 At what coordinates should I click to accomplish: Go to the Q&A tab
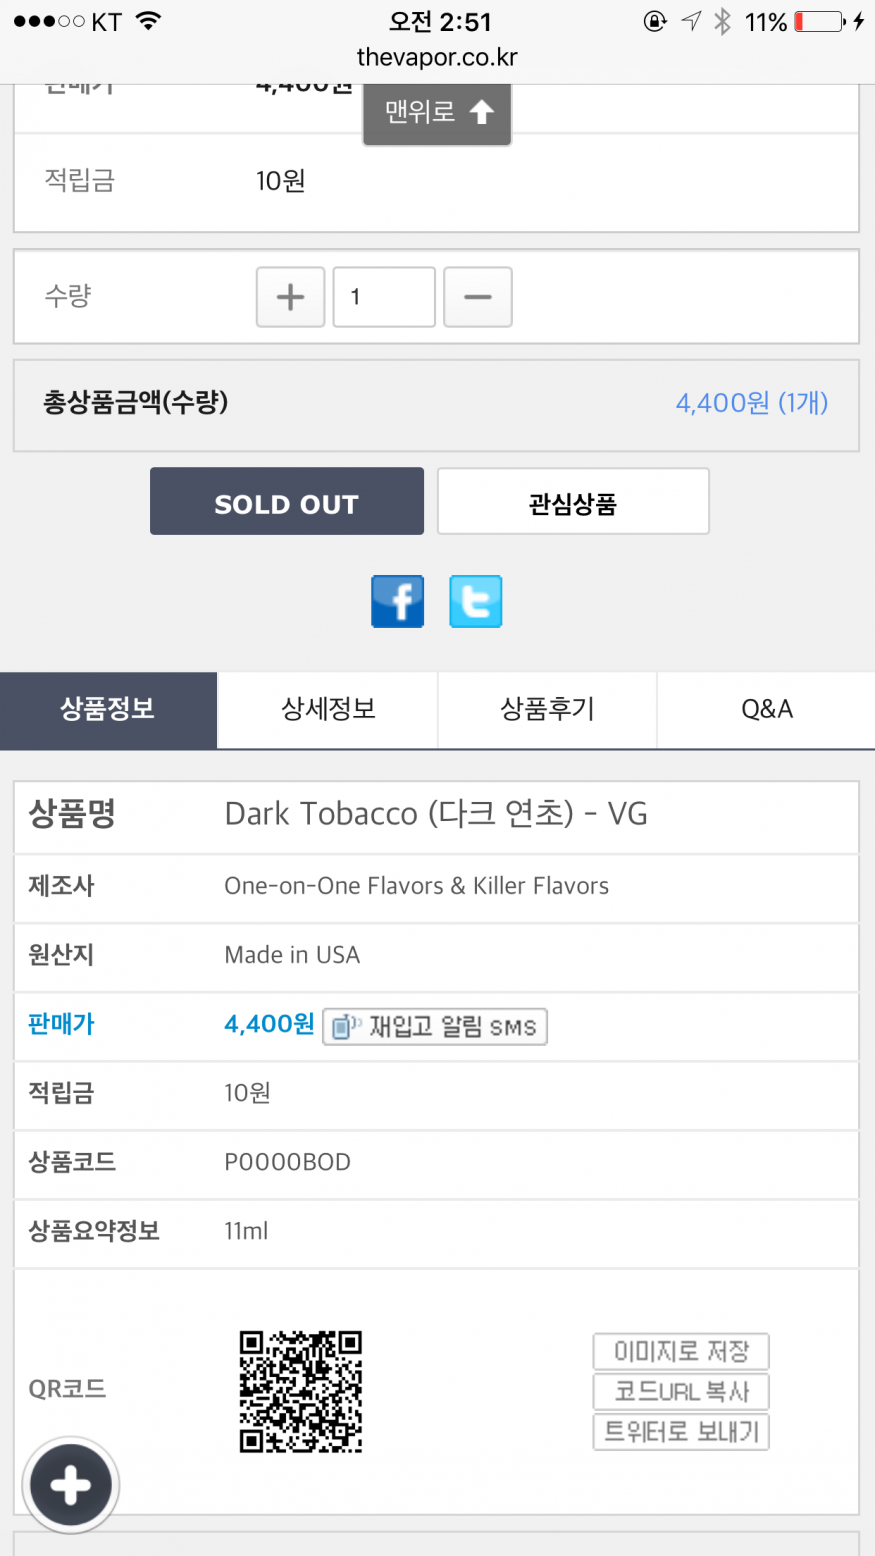pyautogui.click(x=766, y=710)
